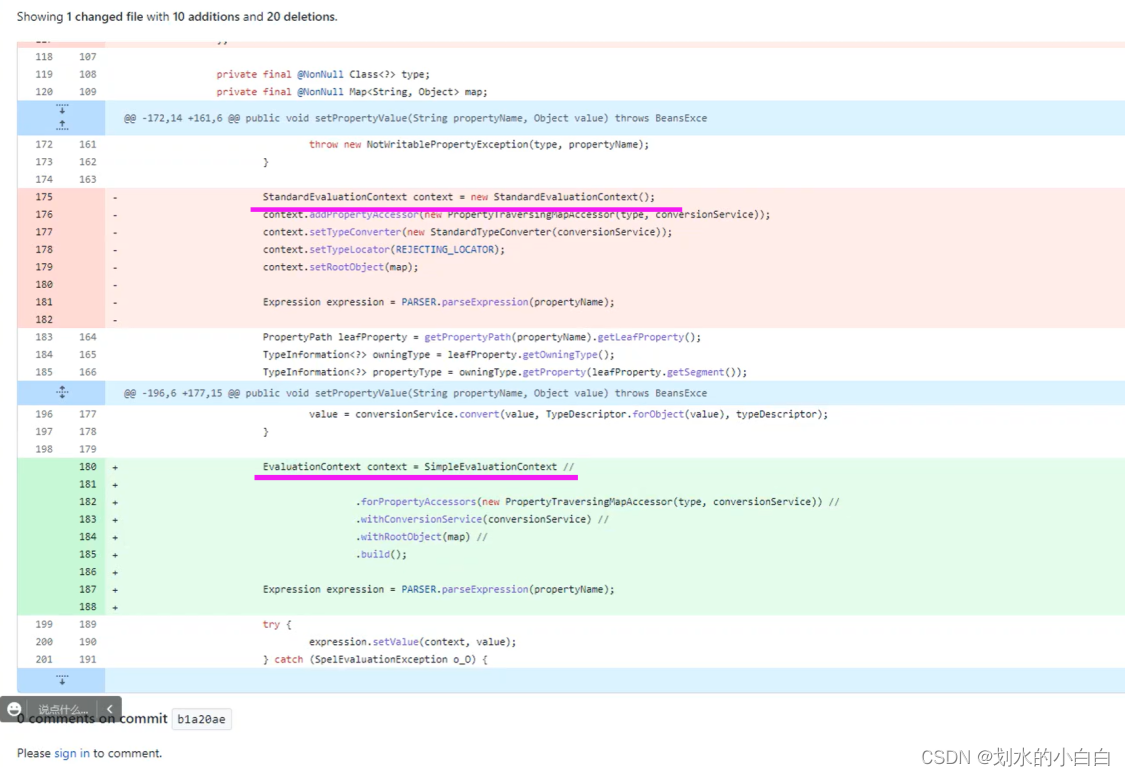Image resolution: width=1125 pixels, height=776 pixels.
Task: Click new line number 164
Action: [88, 337]
